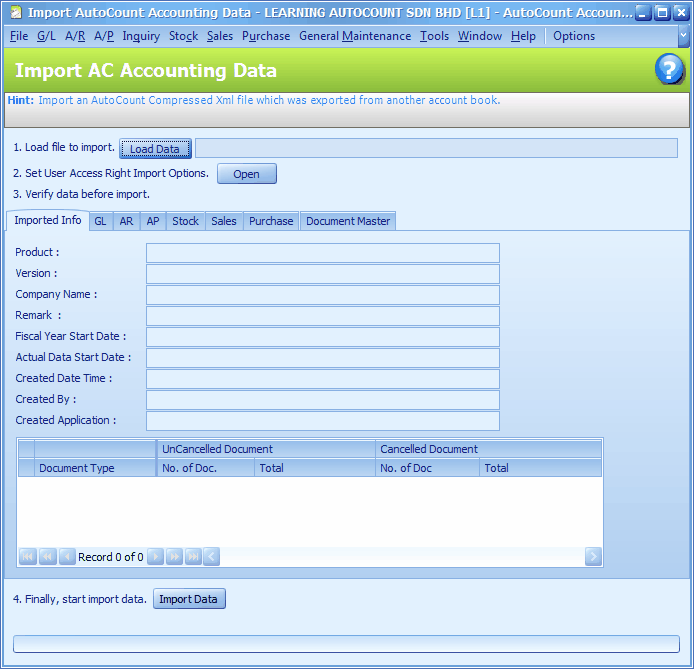Open the Stock menu in the menu bar
The width and height of the screenshot is (694, 669).
pyautogui.click(x=183, y=36)
